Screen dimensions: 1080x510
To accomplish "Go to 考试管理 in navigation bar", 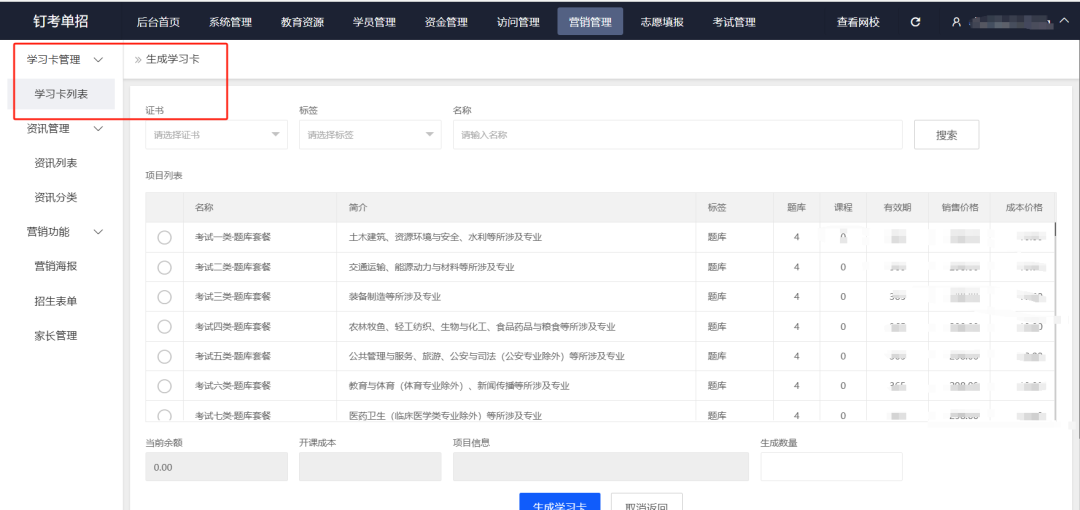I will pos(734,22).
